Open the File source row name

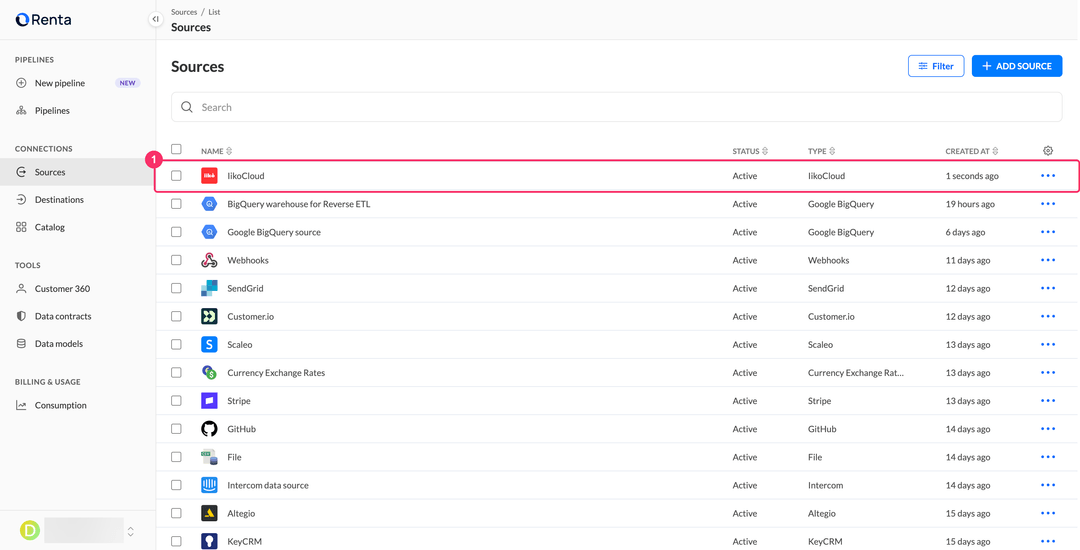pyautogui.click(x=234, y=457)
